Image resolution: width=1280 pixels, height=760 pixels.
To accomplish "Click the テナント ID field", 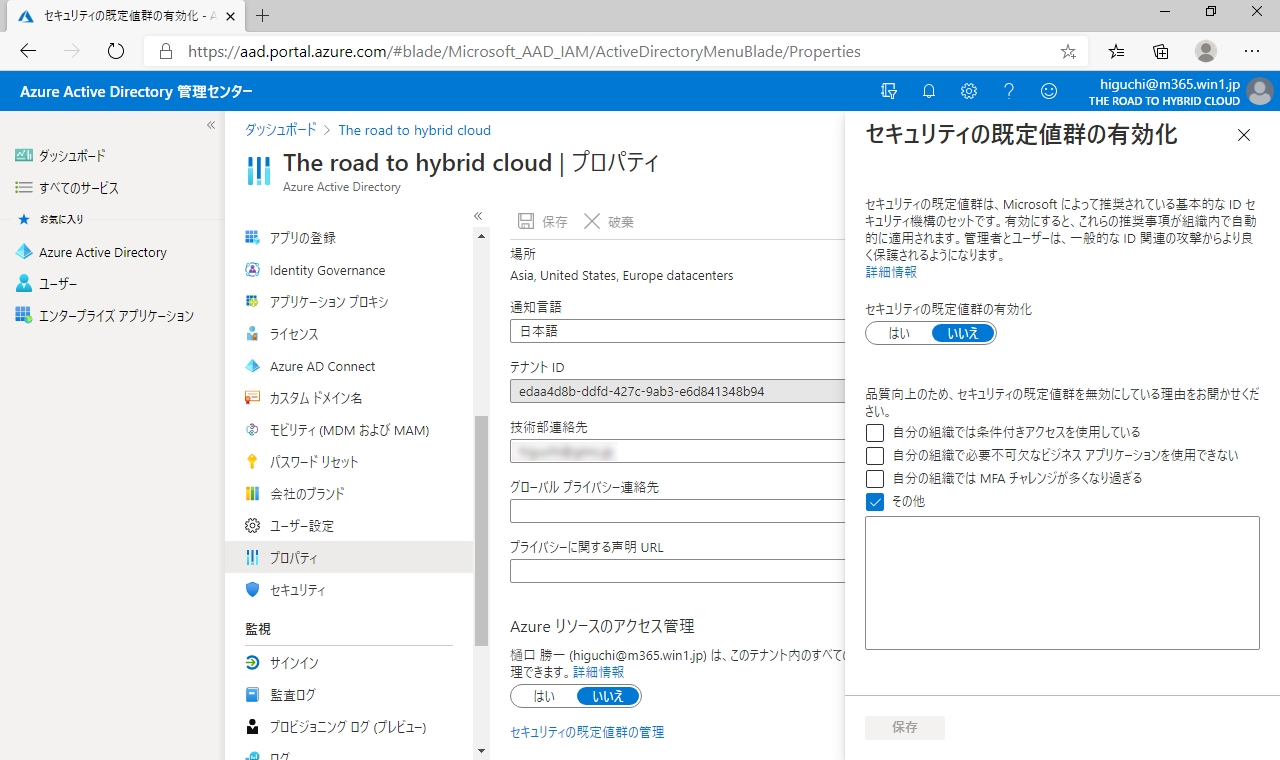I will pos(677,391).
